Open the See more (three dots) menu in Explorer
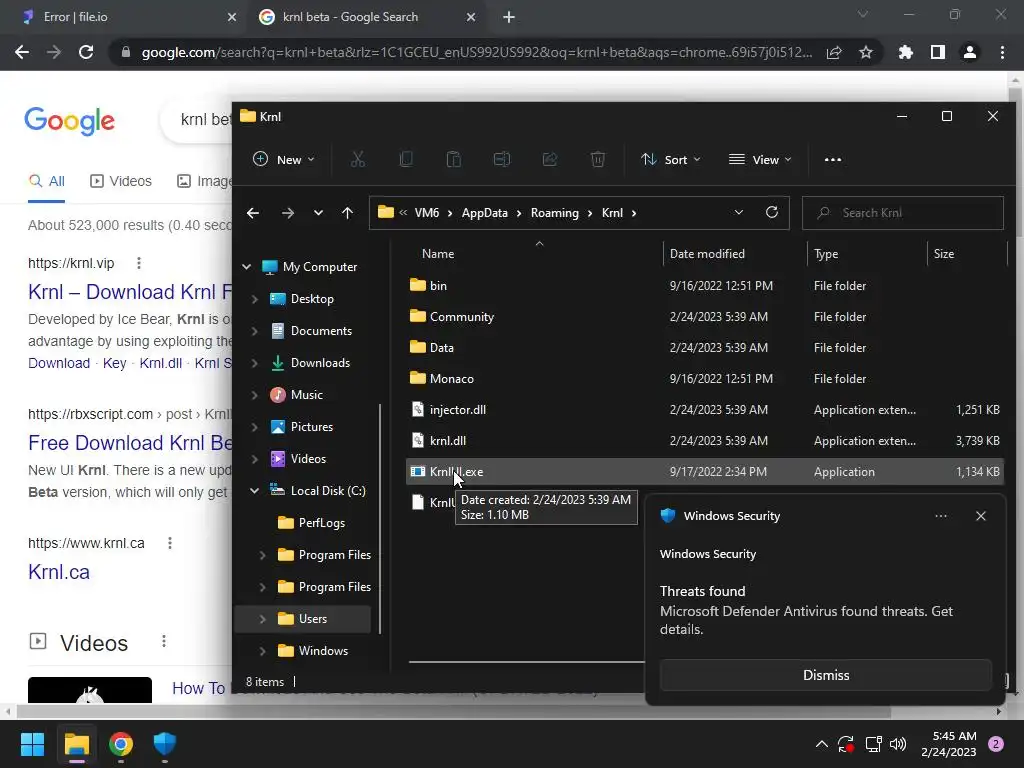Viewport: 1024px width, 768px height. [x=833, y=159]
